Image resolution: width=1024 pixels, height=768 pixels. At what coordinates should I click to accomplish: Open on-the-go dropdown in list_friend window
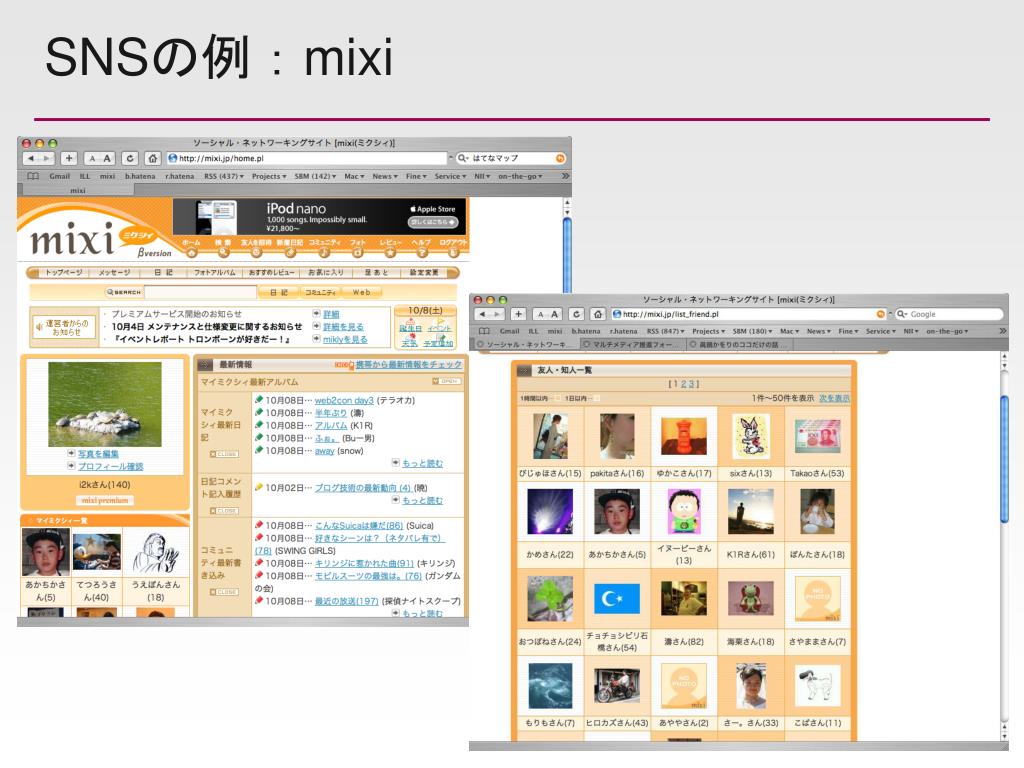tap(947, 331)
